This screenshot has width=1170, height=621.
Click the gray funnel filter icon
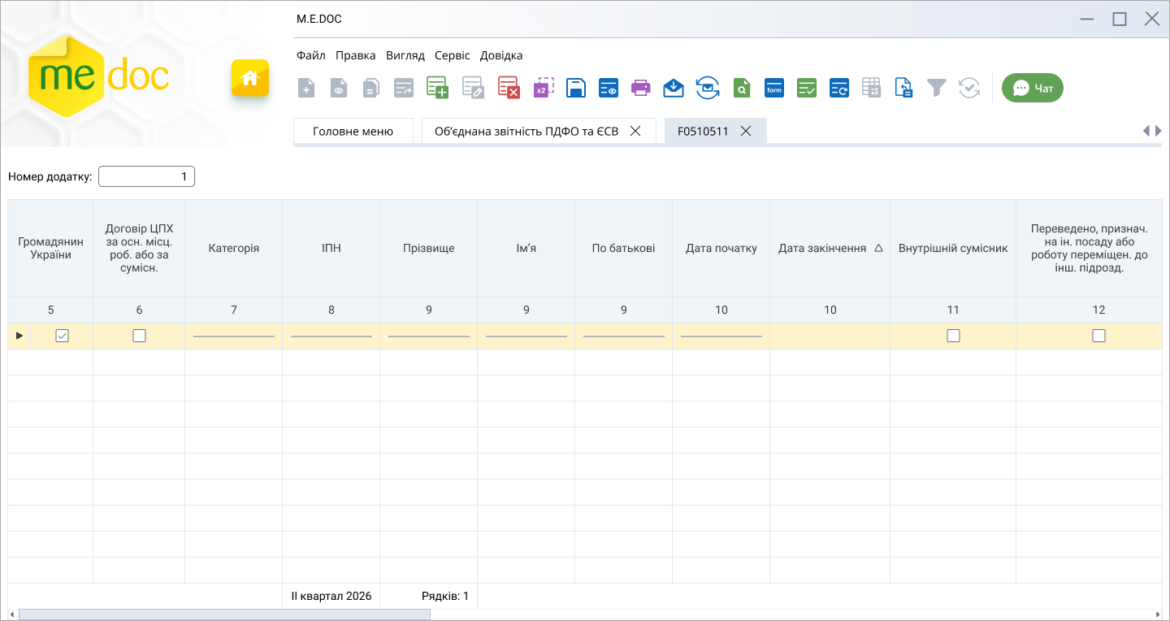click(936, 88)
